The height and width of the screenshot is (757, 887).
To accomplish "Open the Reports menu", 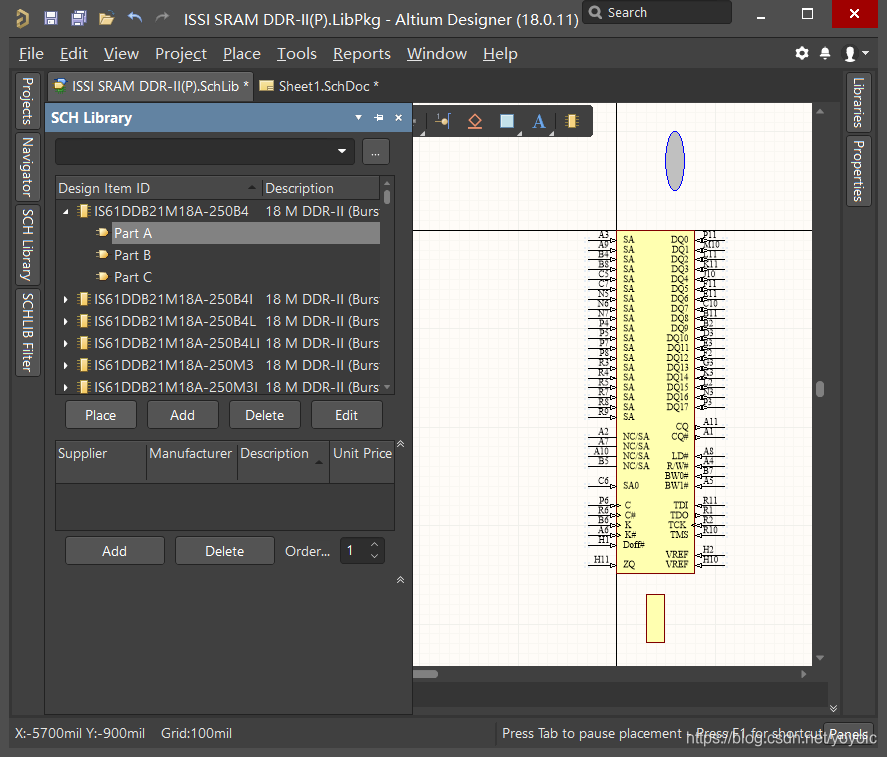I will coord(361,54).
